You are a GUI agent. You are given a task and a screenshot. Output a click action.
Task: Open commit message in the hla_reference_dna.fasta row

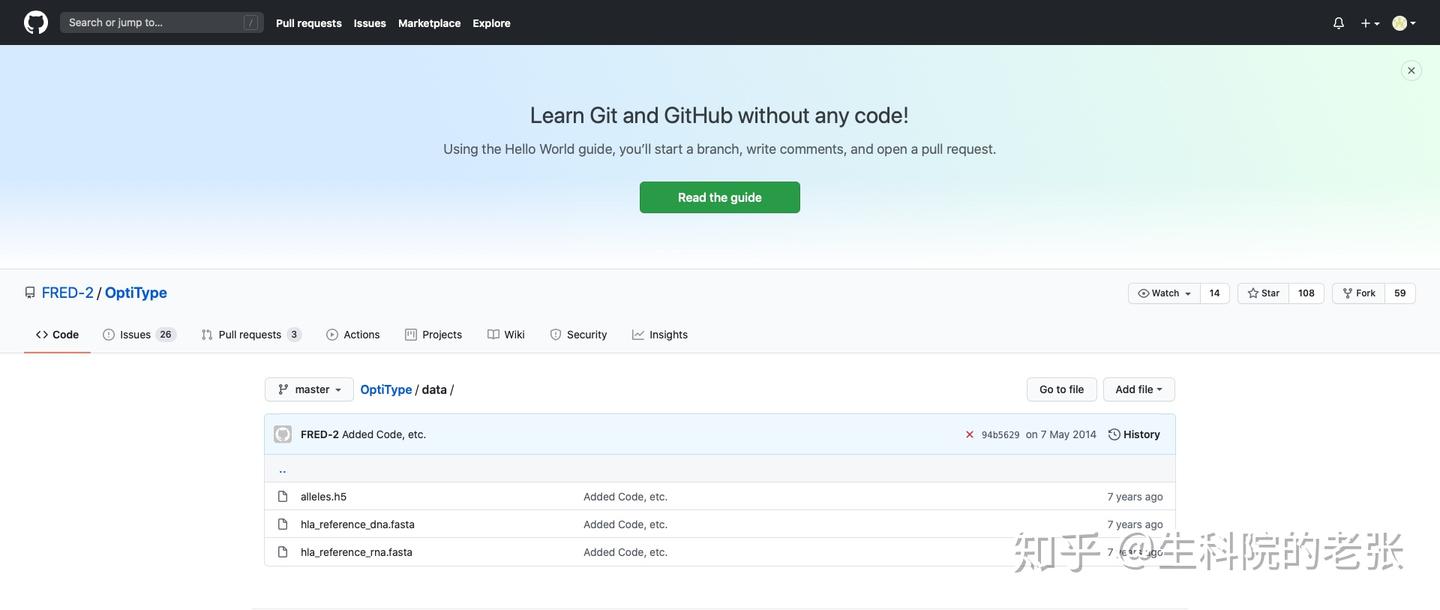click(x=626, y=524)
